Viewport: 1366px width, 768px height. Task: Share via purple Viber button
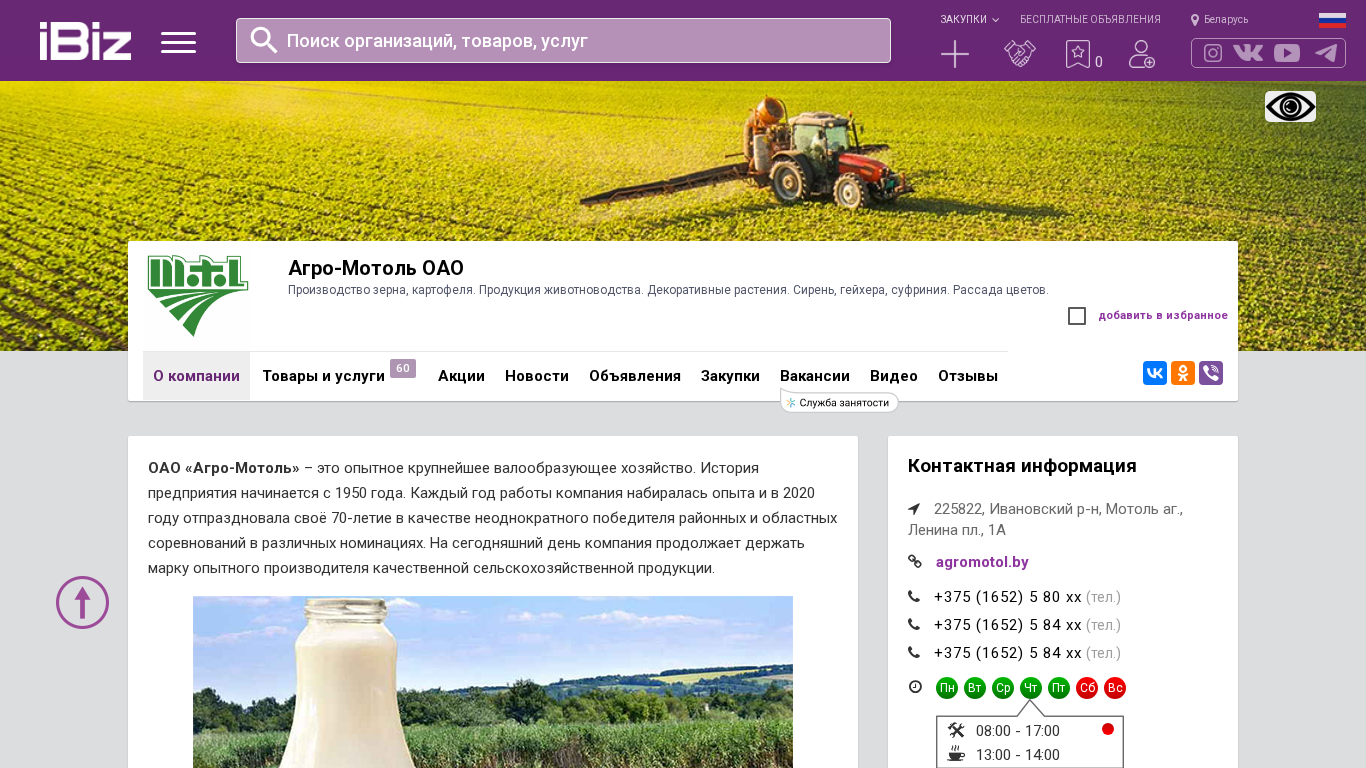tap(1211, 373)
